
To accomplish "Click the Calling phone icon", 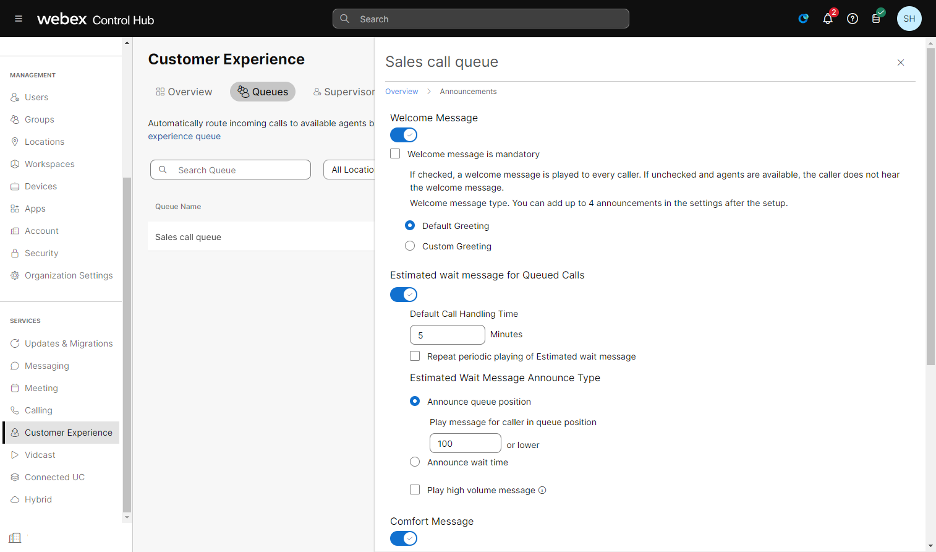I will pyautogui.click(x=15, y=411).
